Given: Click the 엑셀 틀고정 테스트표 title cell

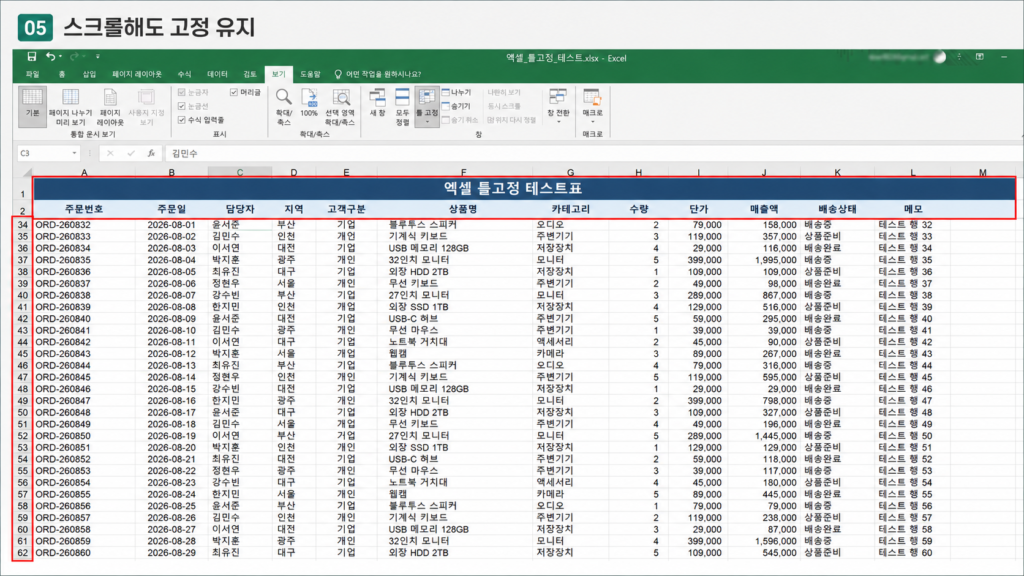Looking at the screenshot, I should pyautogui.click(x=512, y=189).
